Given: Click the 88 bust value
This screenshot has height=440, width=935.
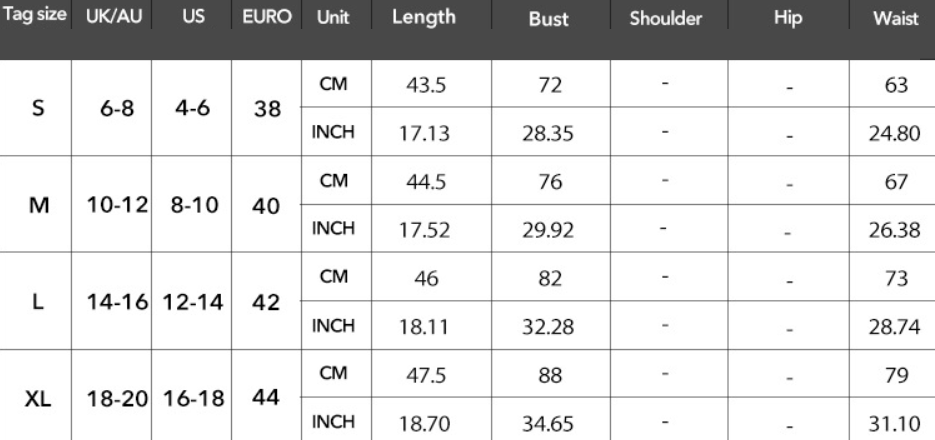Looking at the screenshot, I should click(x=549, y=375).
